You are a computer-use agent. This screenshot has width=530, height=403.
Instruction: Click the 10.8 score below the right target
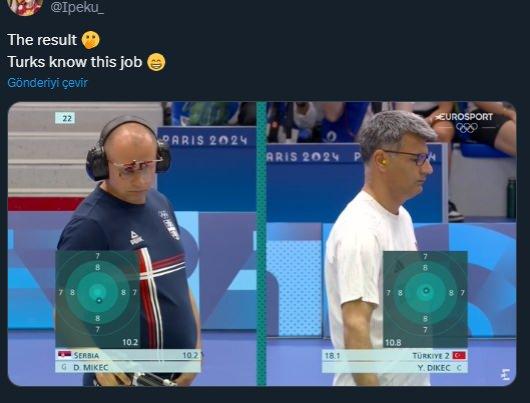pos(393,342)
